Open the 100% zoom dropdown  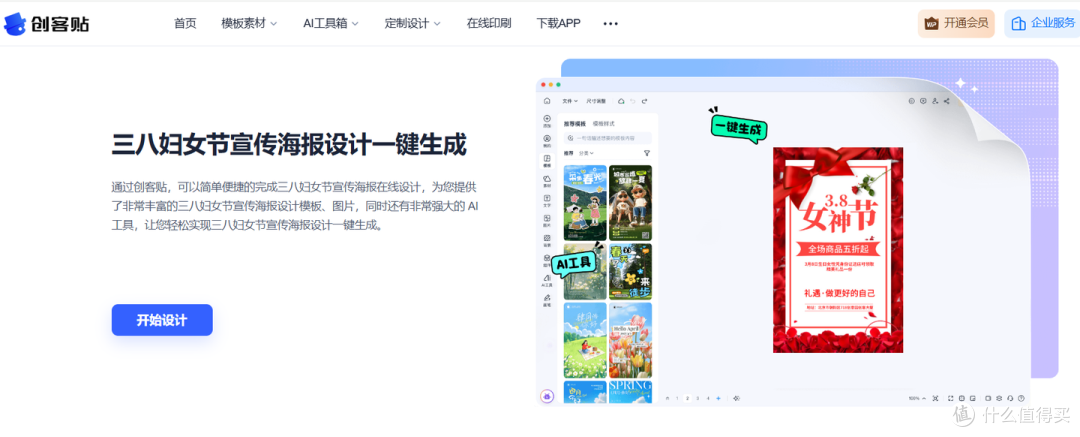pos(917,398)
